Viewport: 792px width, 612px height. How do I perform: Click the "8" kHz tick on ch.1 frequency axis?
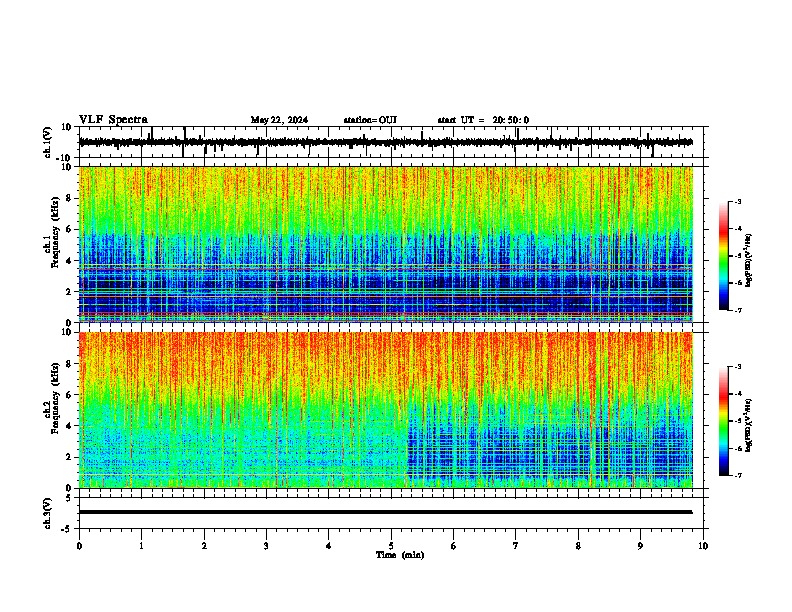point(69,198)
